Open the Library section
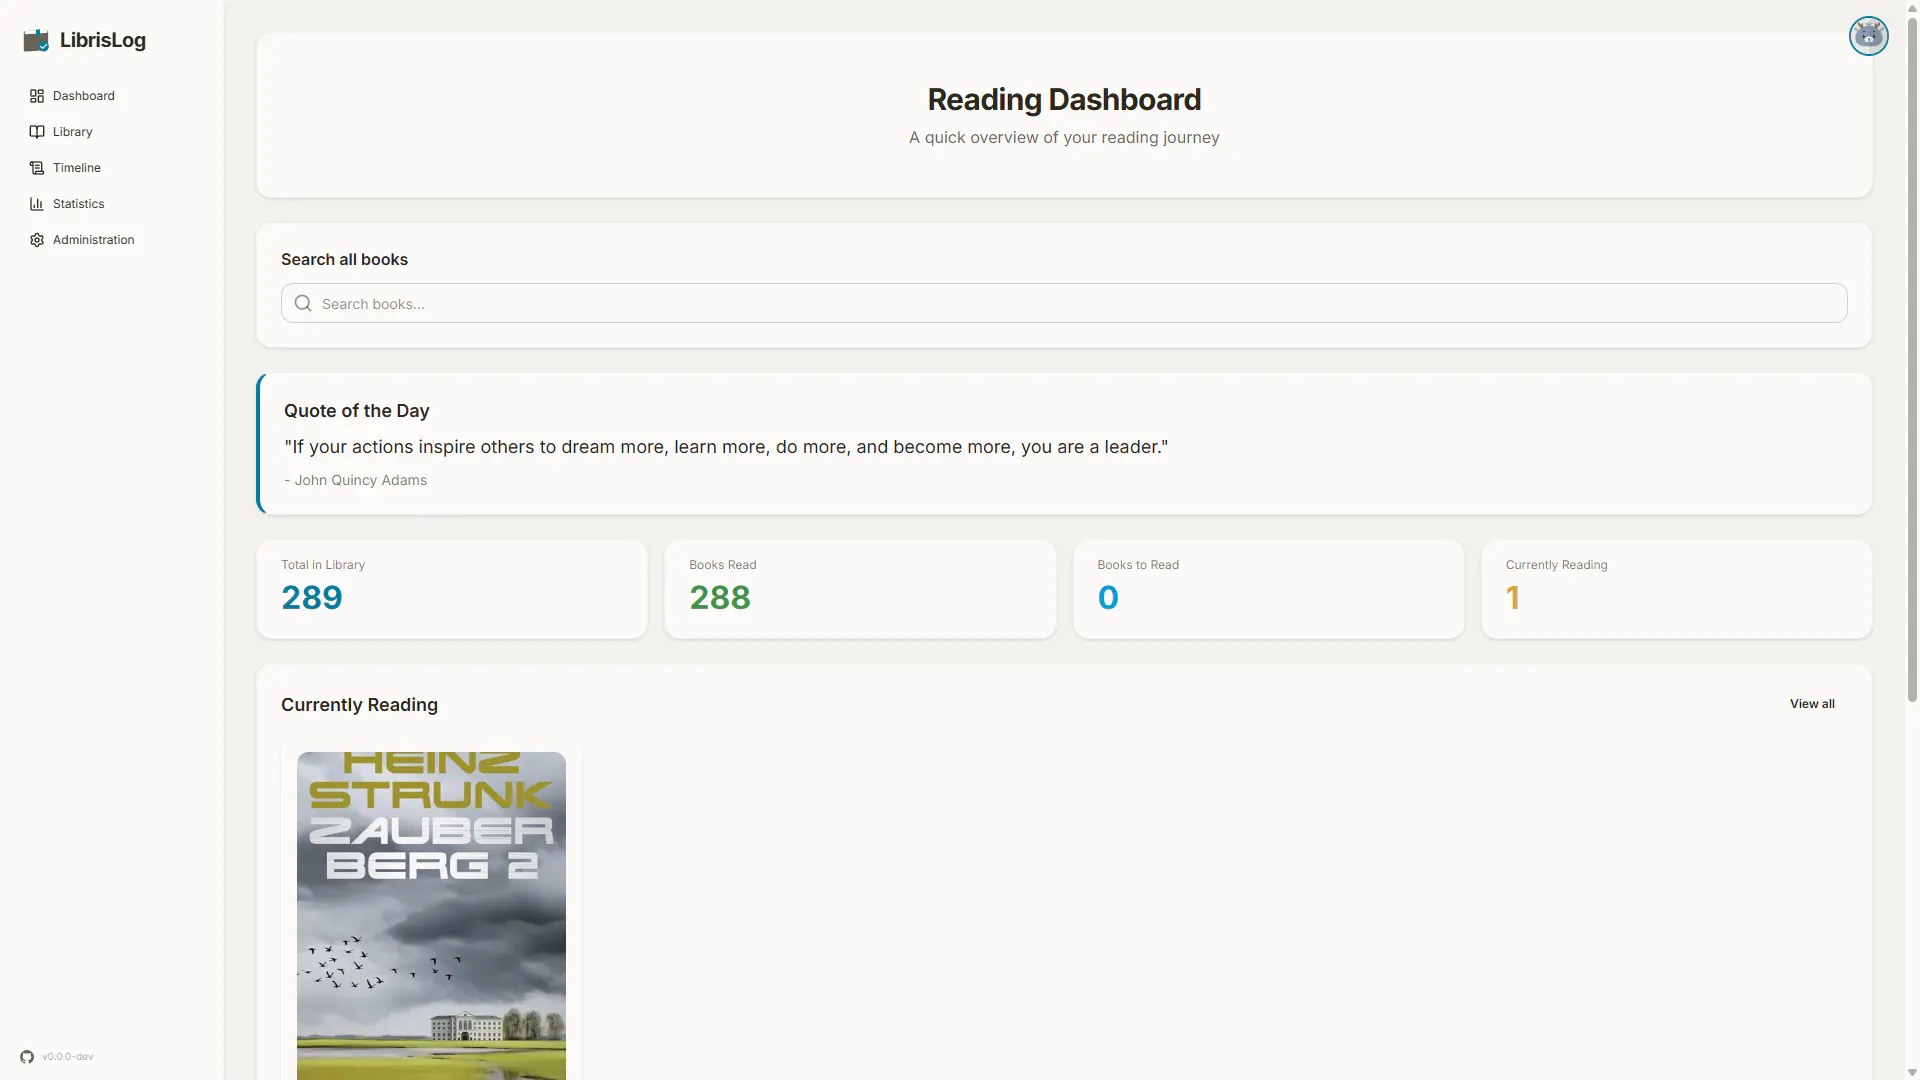1920x1080 pixels. (x=73, y=132)
